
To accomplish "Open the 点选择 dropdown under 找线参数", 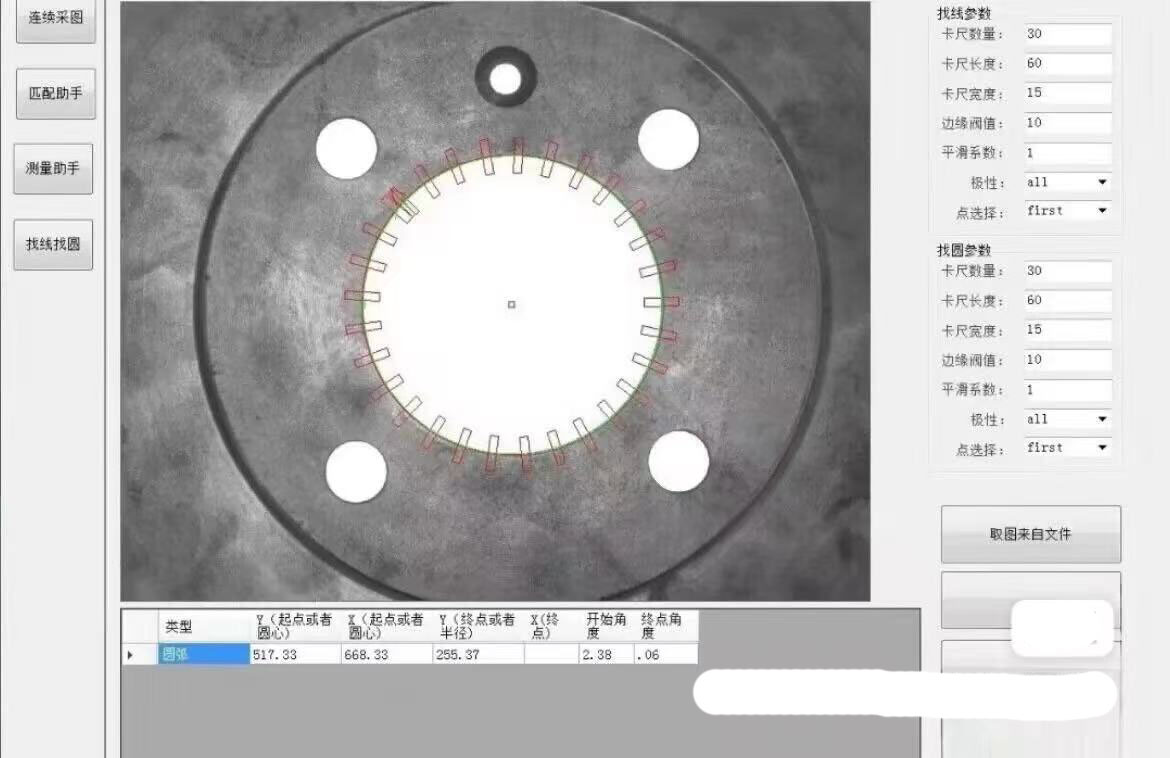I will (x=1067, y=211).
